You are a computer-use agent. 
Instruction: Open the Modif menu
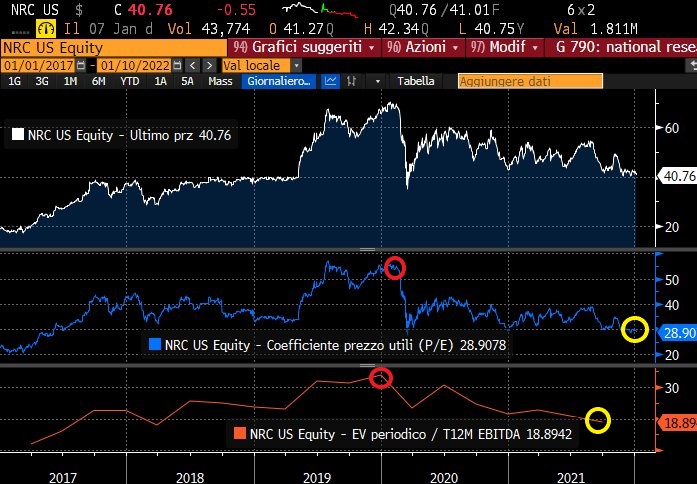pos(504,47)
